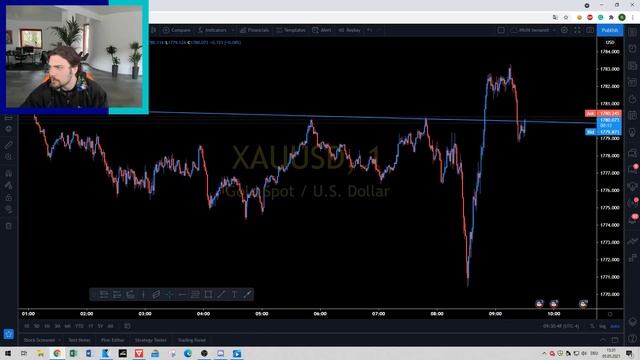Select the rectangle tool in favorites bar
This screenshot has width=640, height=360.
click(x=208, y=294)
